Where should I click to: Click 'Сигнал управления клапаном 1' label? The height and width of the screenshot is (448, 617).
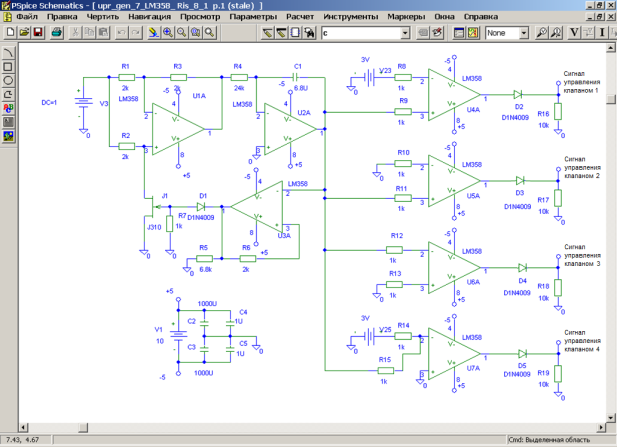581,82
